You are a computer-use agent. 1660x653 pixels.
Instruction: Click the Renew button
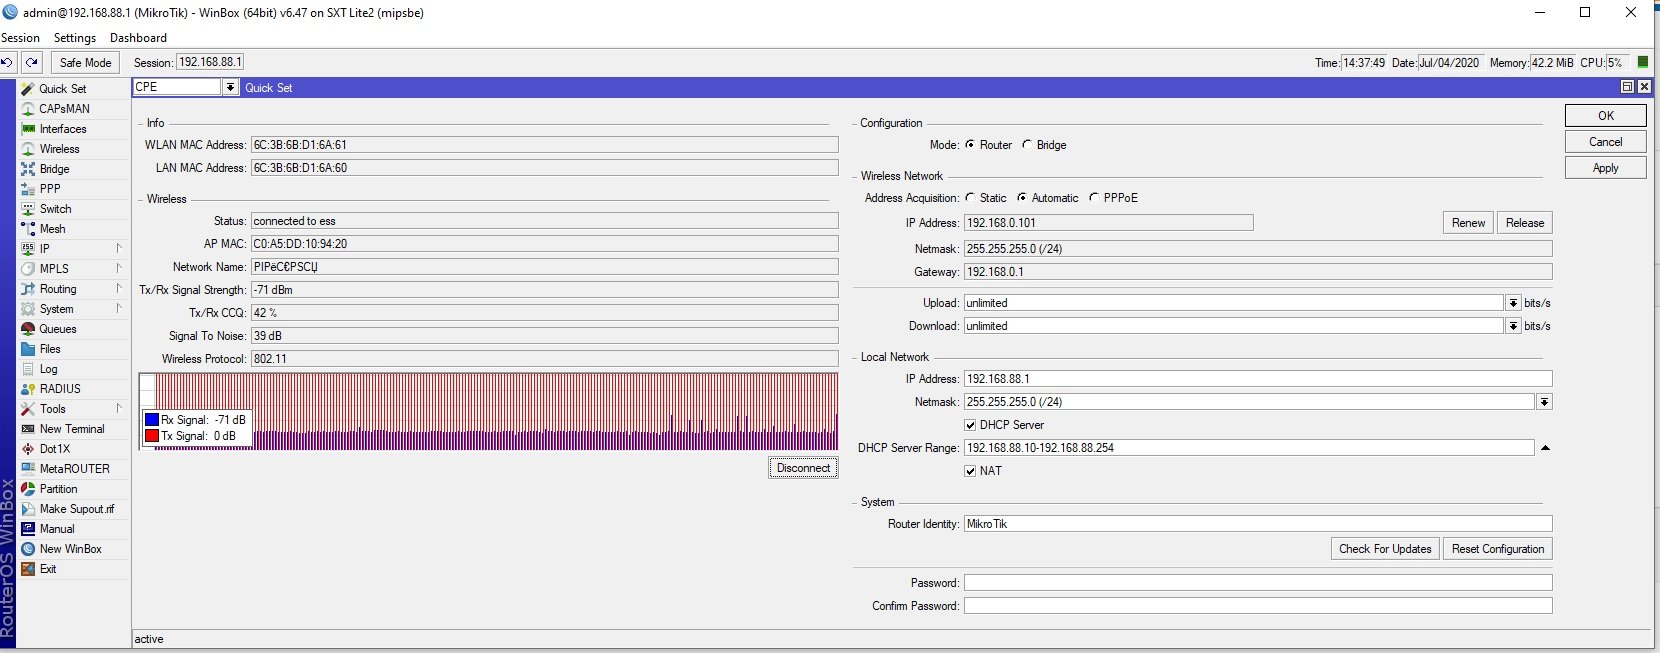coord(1468,223)
